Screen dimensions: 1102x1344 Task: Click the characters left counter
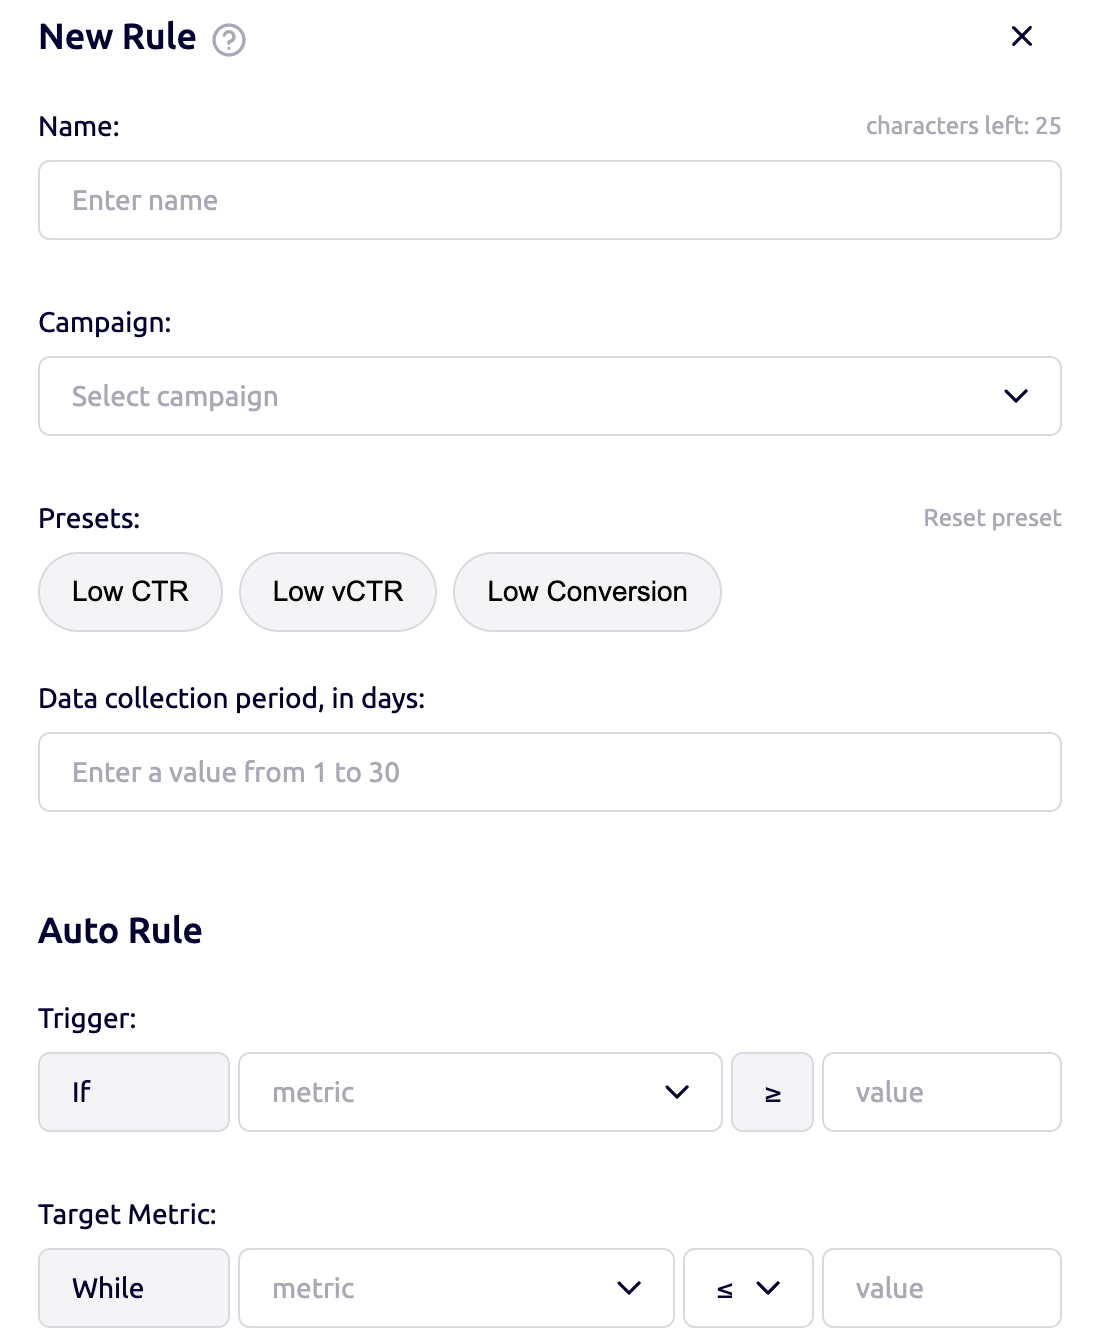[963, 126]
